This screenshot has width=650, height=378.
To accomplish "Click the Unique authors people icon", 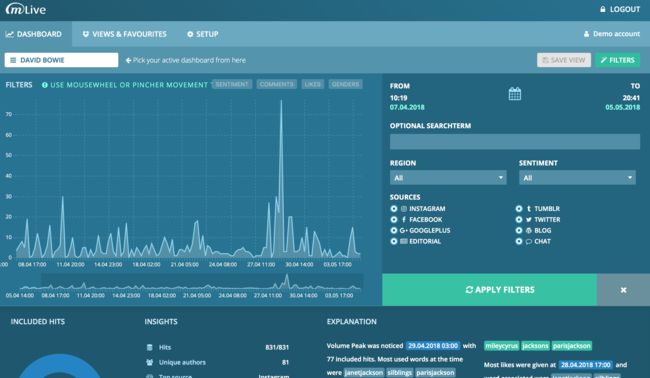I will (x=150, y=362).
